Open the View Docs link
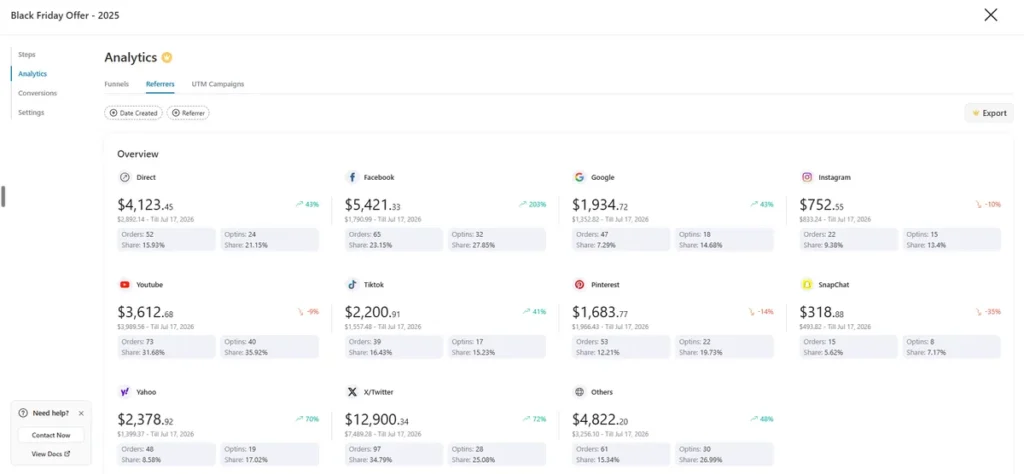This screenshot has height=474, width=1024. 51,454
